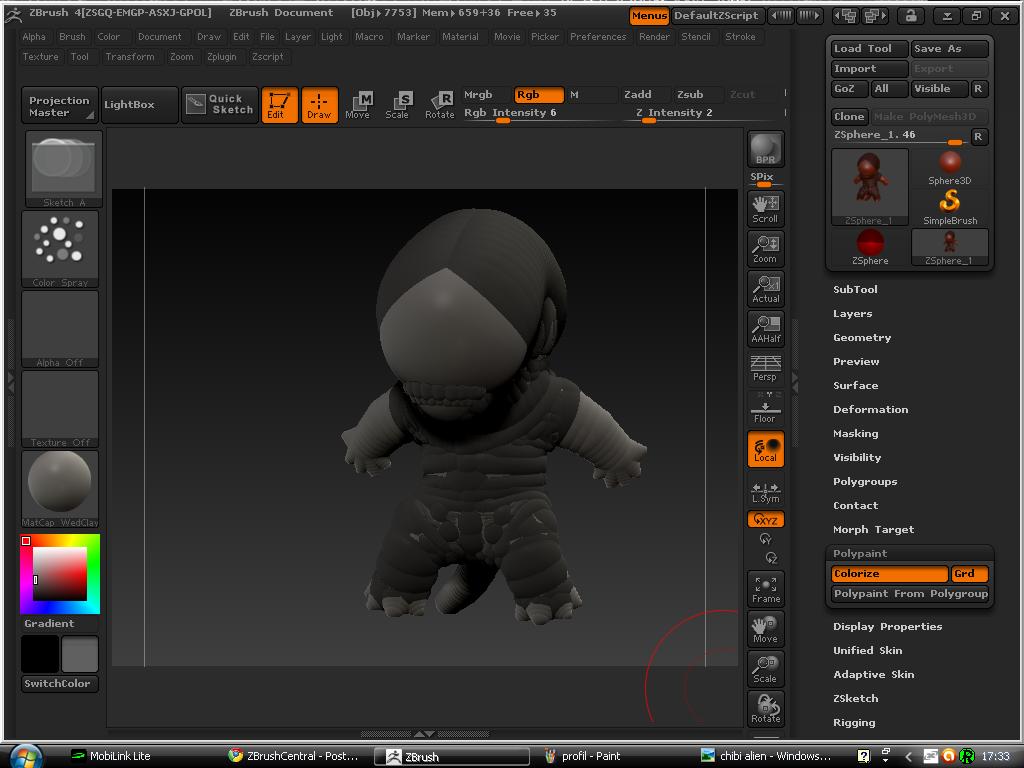
Task: Click the Frame mesh icon
Action: coord(765,589)
